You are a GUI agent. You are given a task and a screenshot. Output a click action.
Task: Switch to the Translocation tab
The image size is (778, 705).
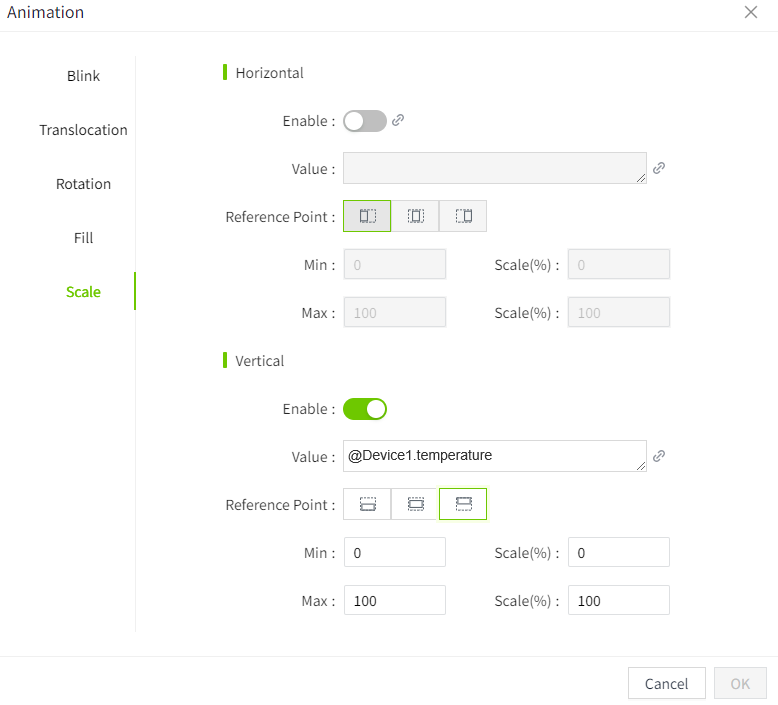pos(83,130)
